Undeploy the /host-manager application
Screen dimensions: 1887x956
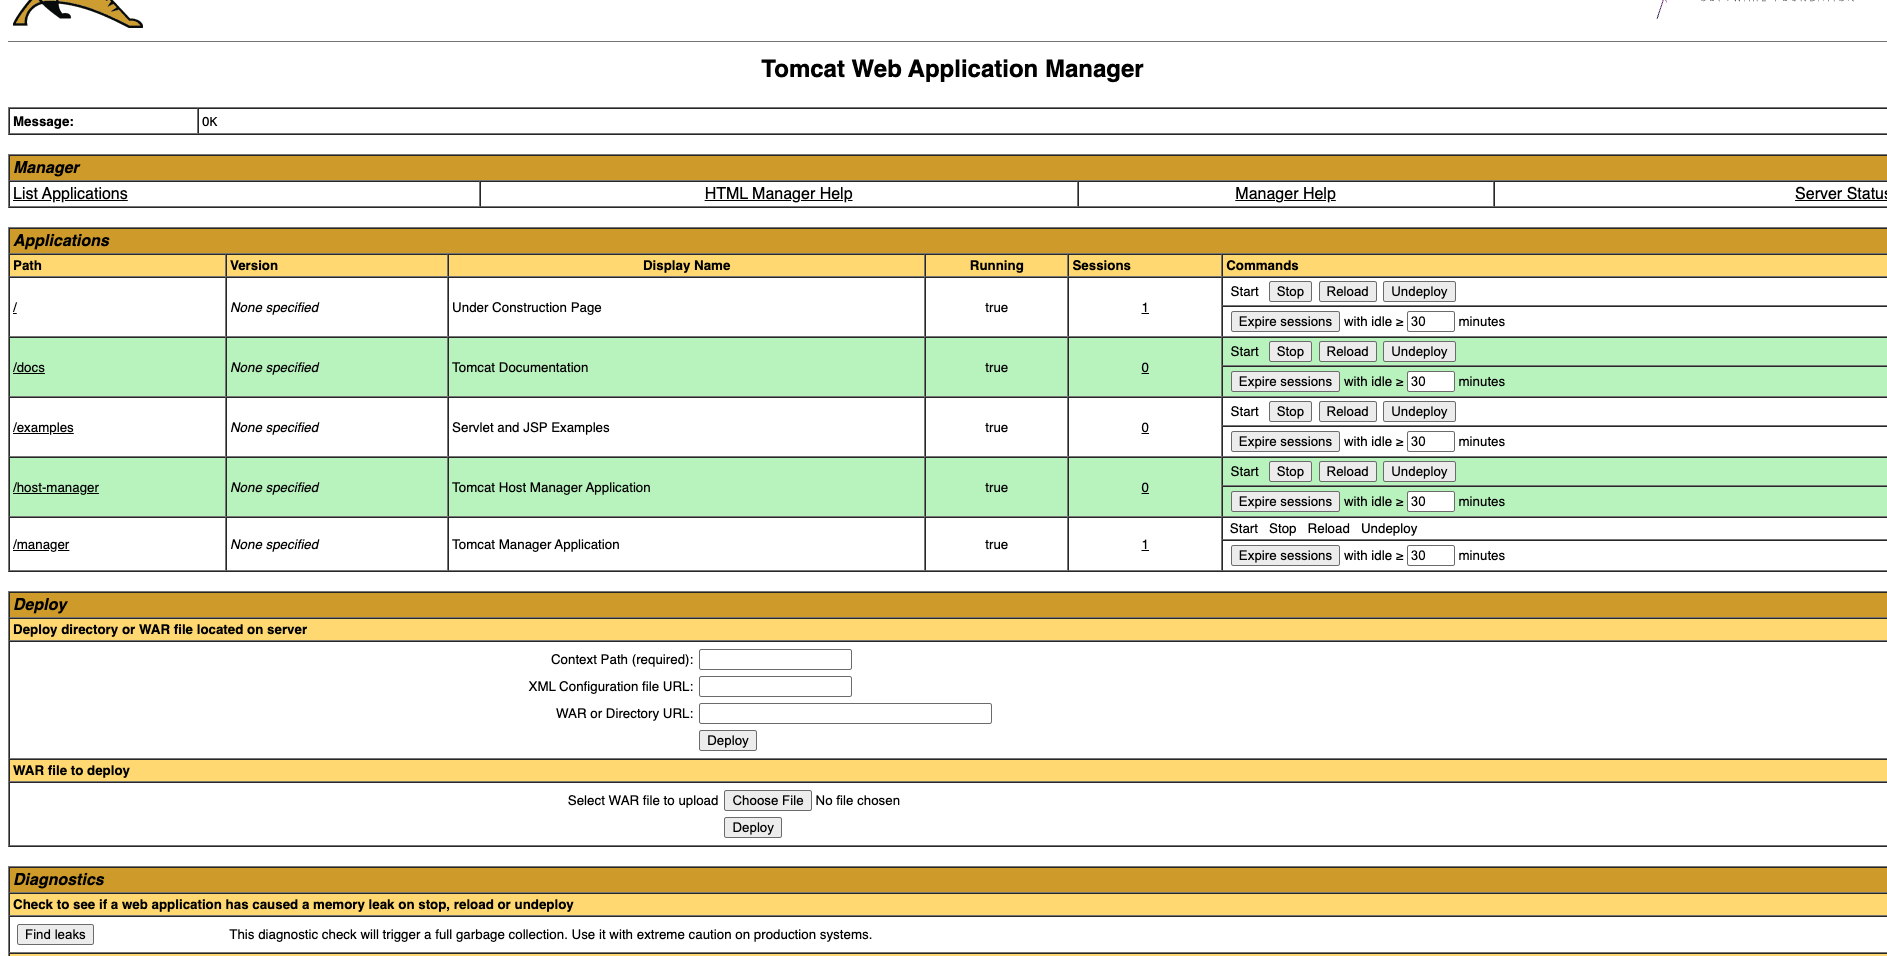[x=1418, y=472]
